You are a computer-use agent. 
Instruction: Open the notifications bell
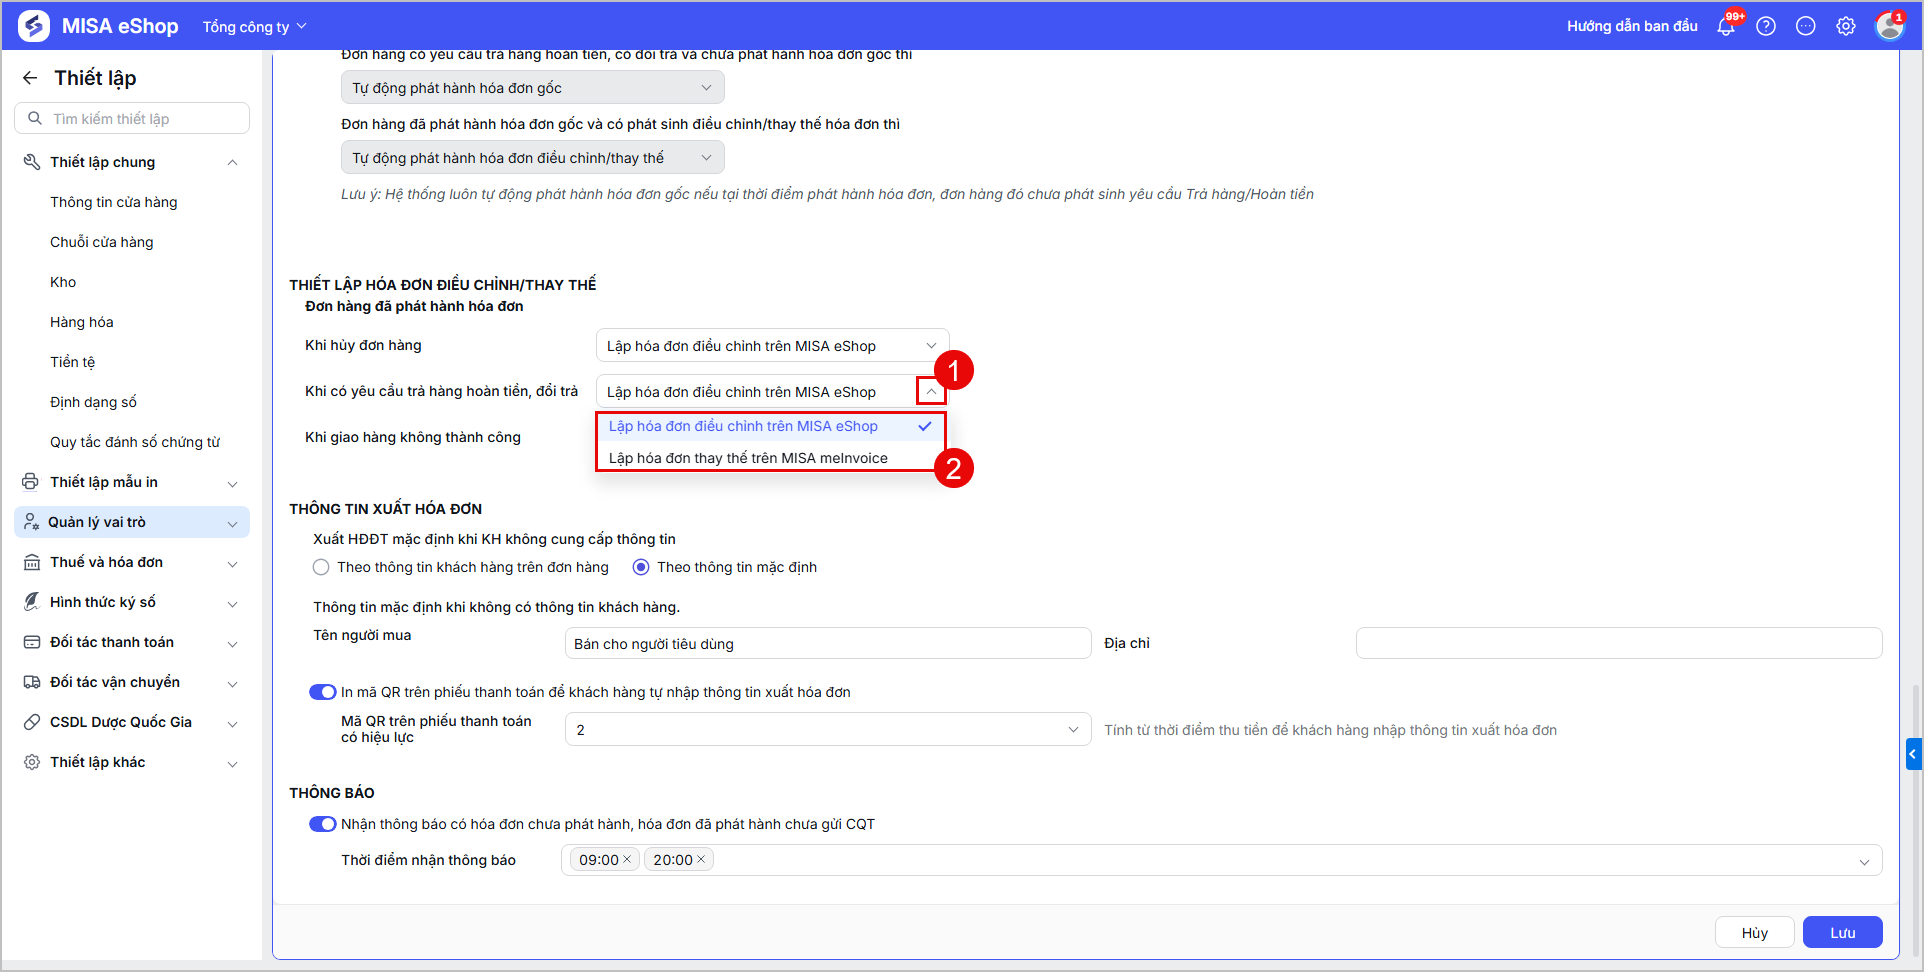pos(1726,26)
